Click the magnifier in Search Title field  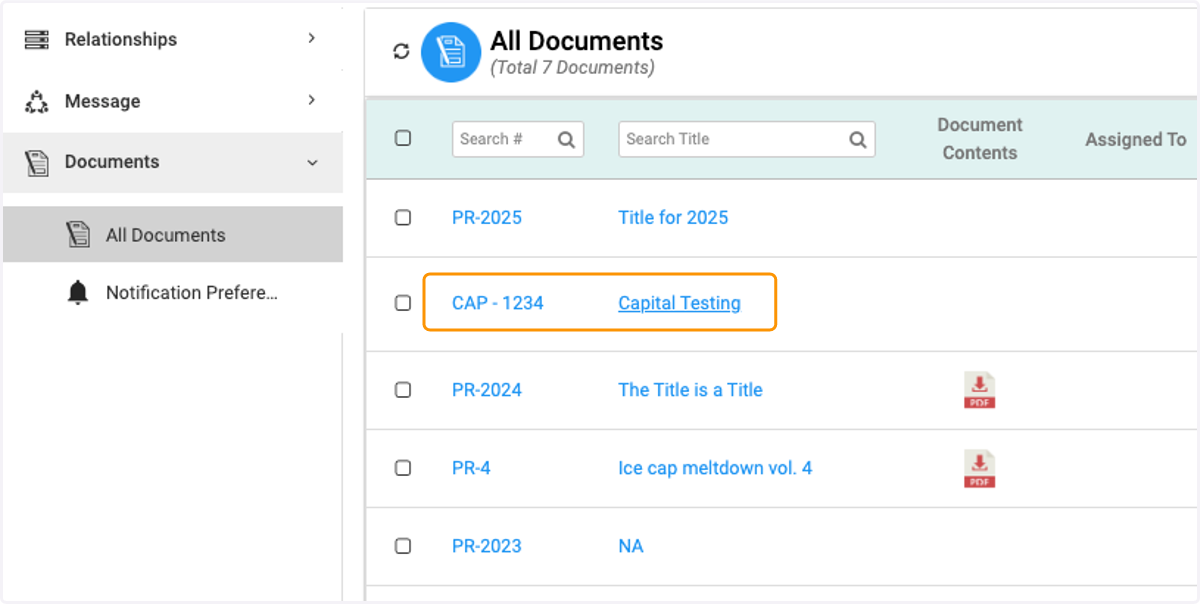pos(858,140)
